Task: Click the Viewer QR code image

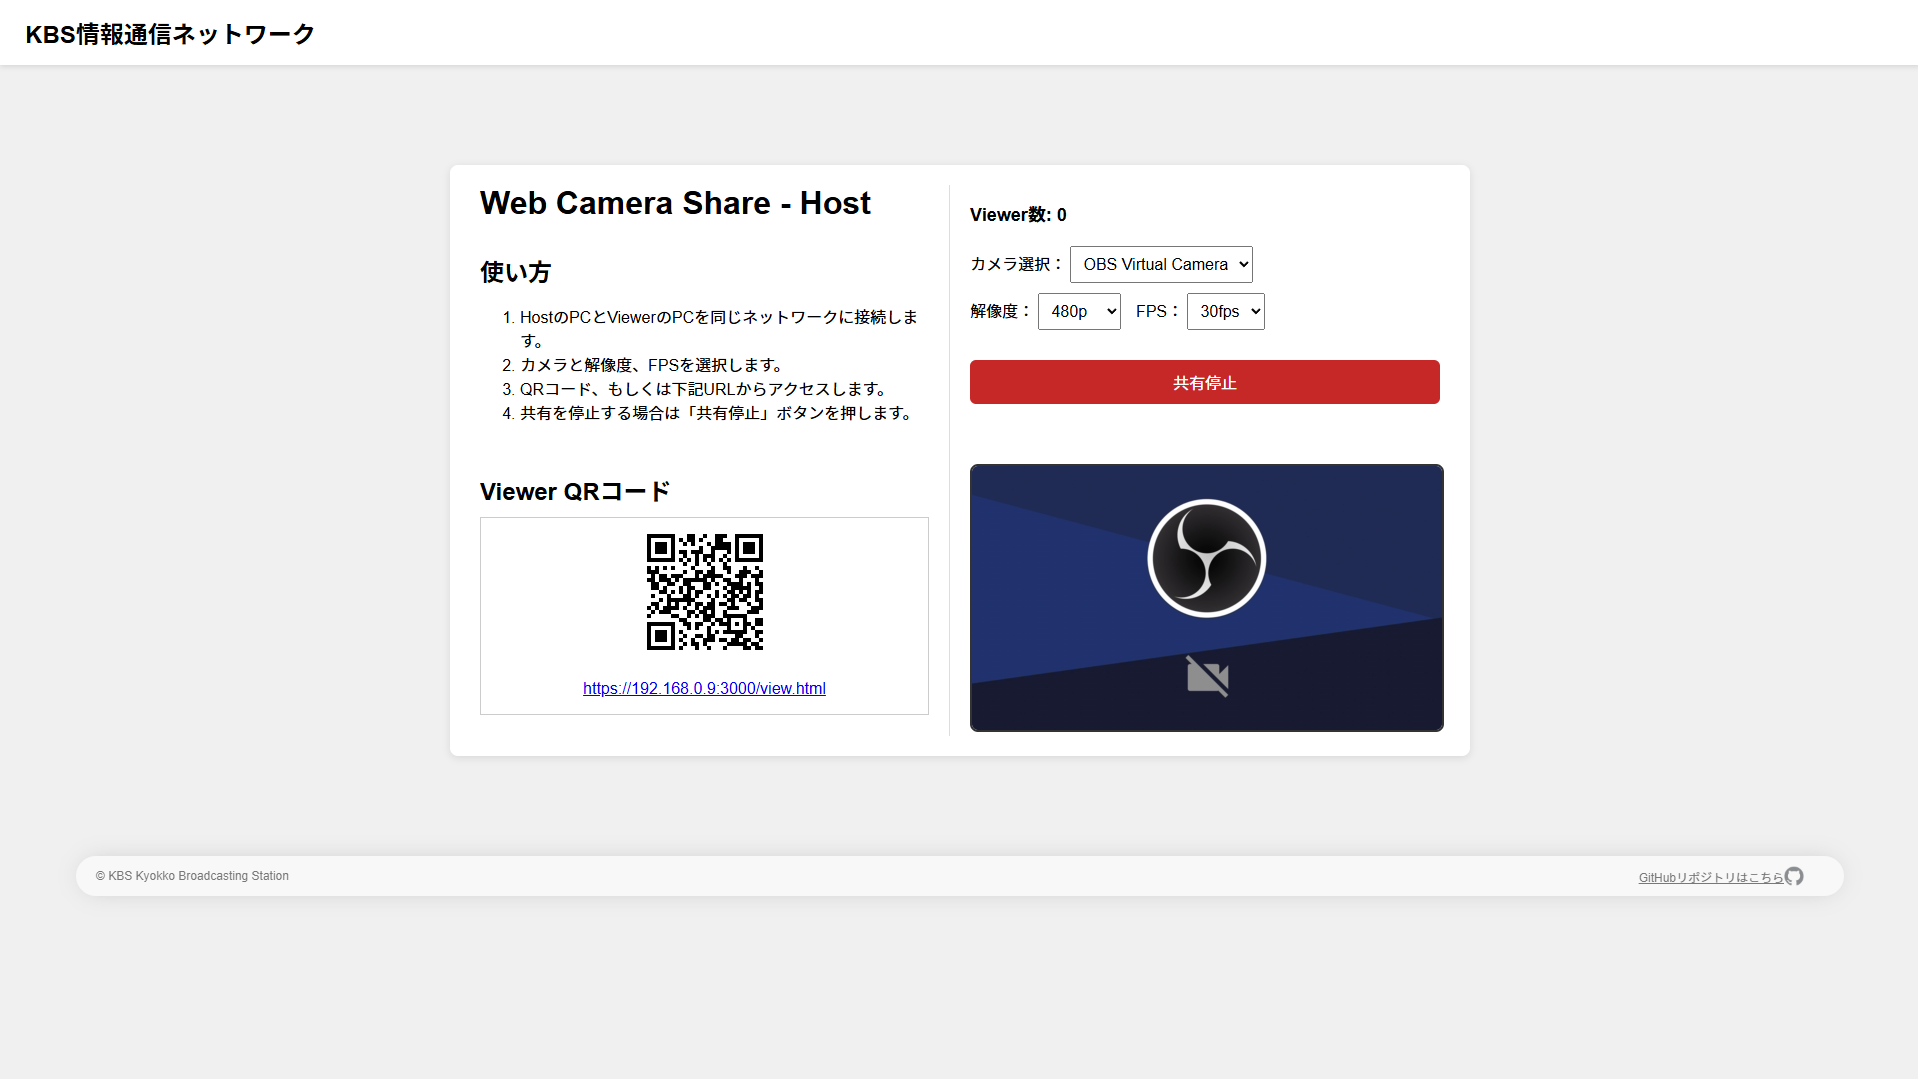Action: [x=704, y=592]
